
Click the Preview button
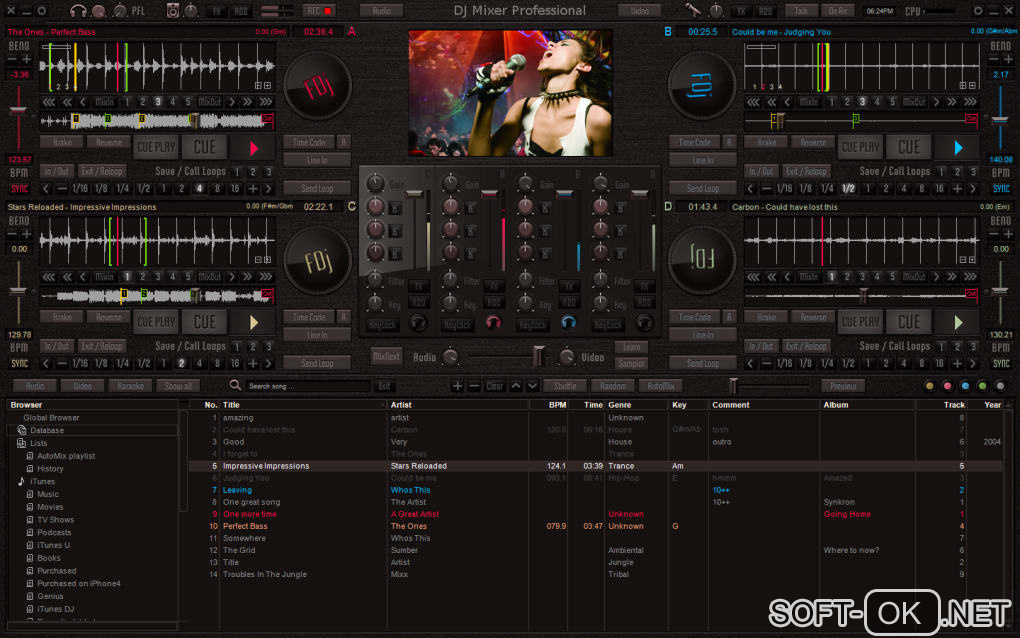[843, 386]
